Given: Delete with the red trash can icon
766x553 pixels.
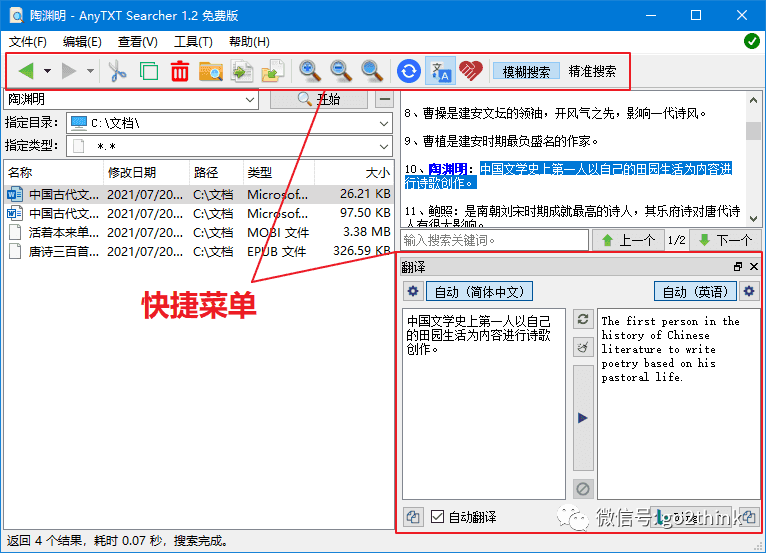Looking at the screenshot, I should coord(180,71).
